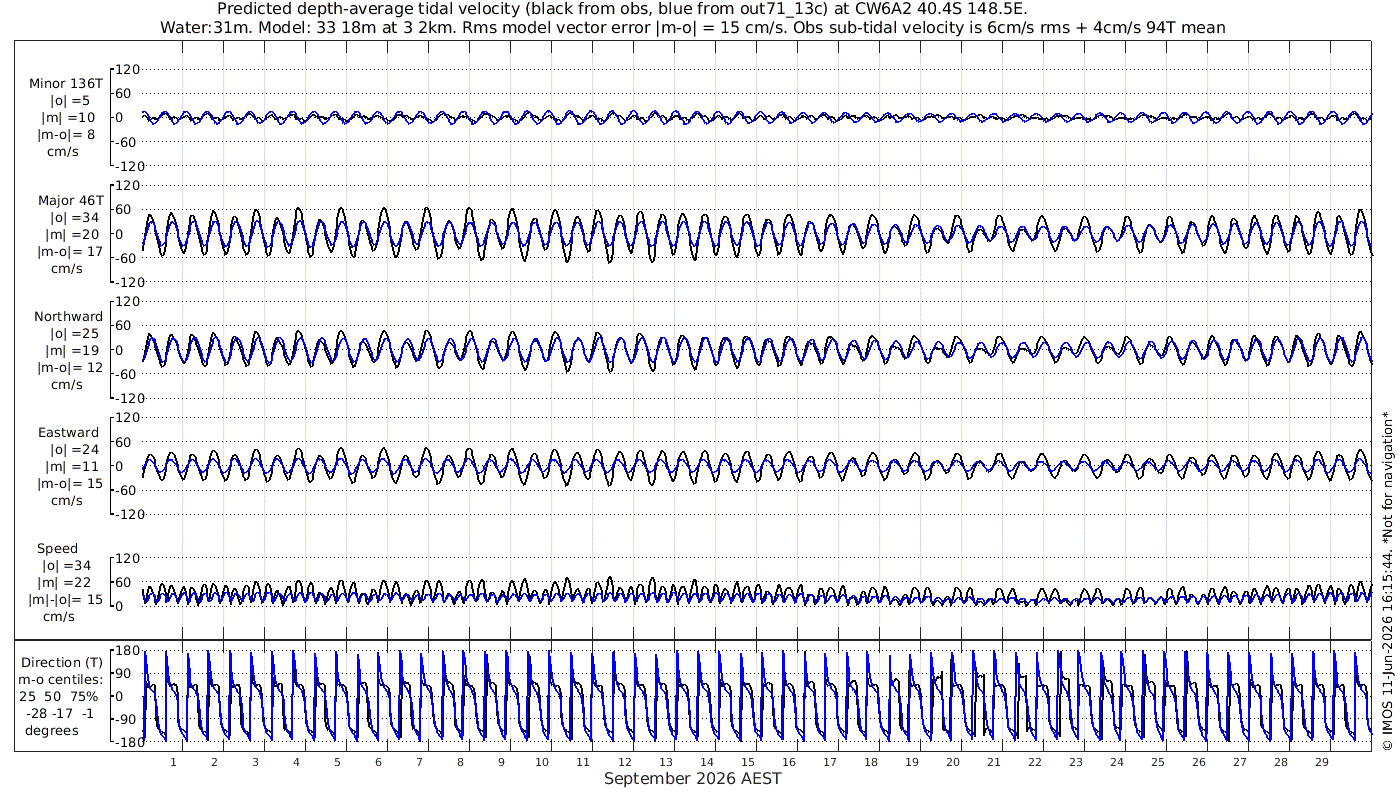The image size is (1400, 800).
Task: Click the Speed panel label
Action: (x=57, y=549)
